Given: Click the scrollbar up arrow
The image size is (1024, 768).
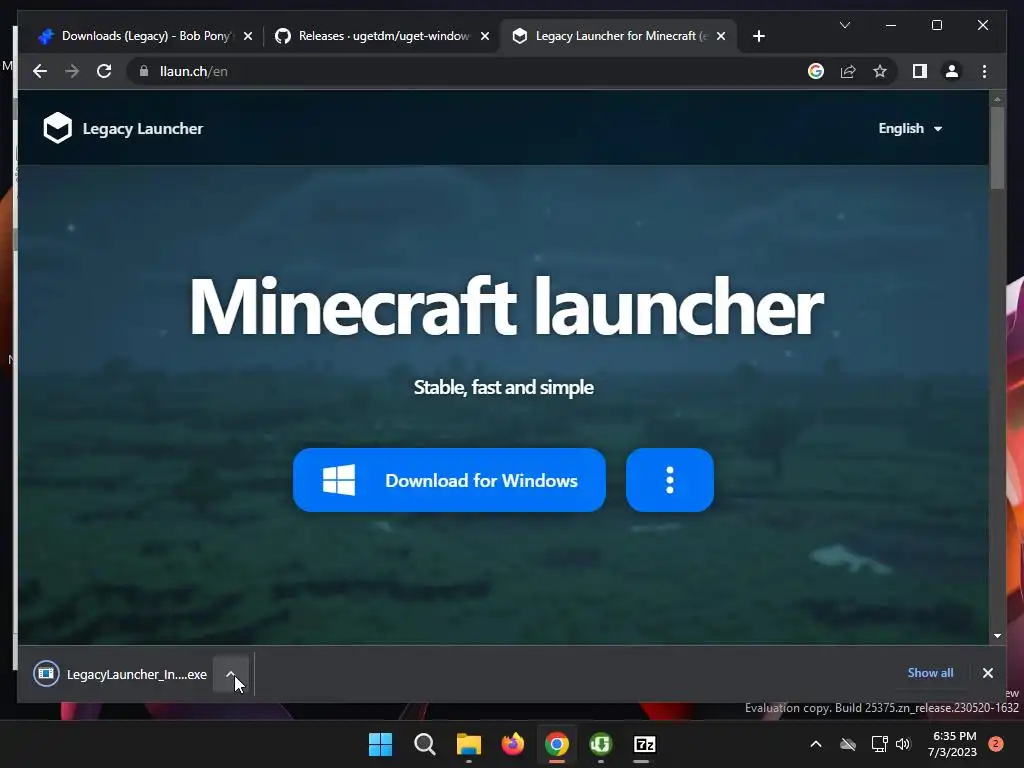Looking at the screenshot, I should (x=997, y=99).
